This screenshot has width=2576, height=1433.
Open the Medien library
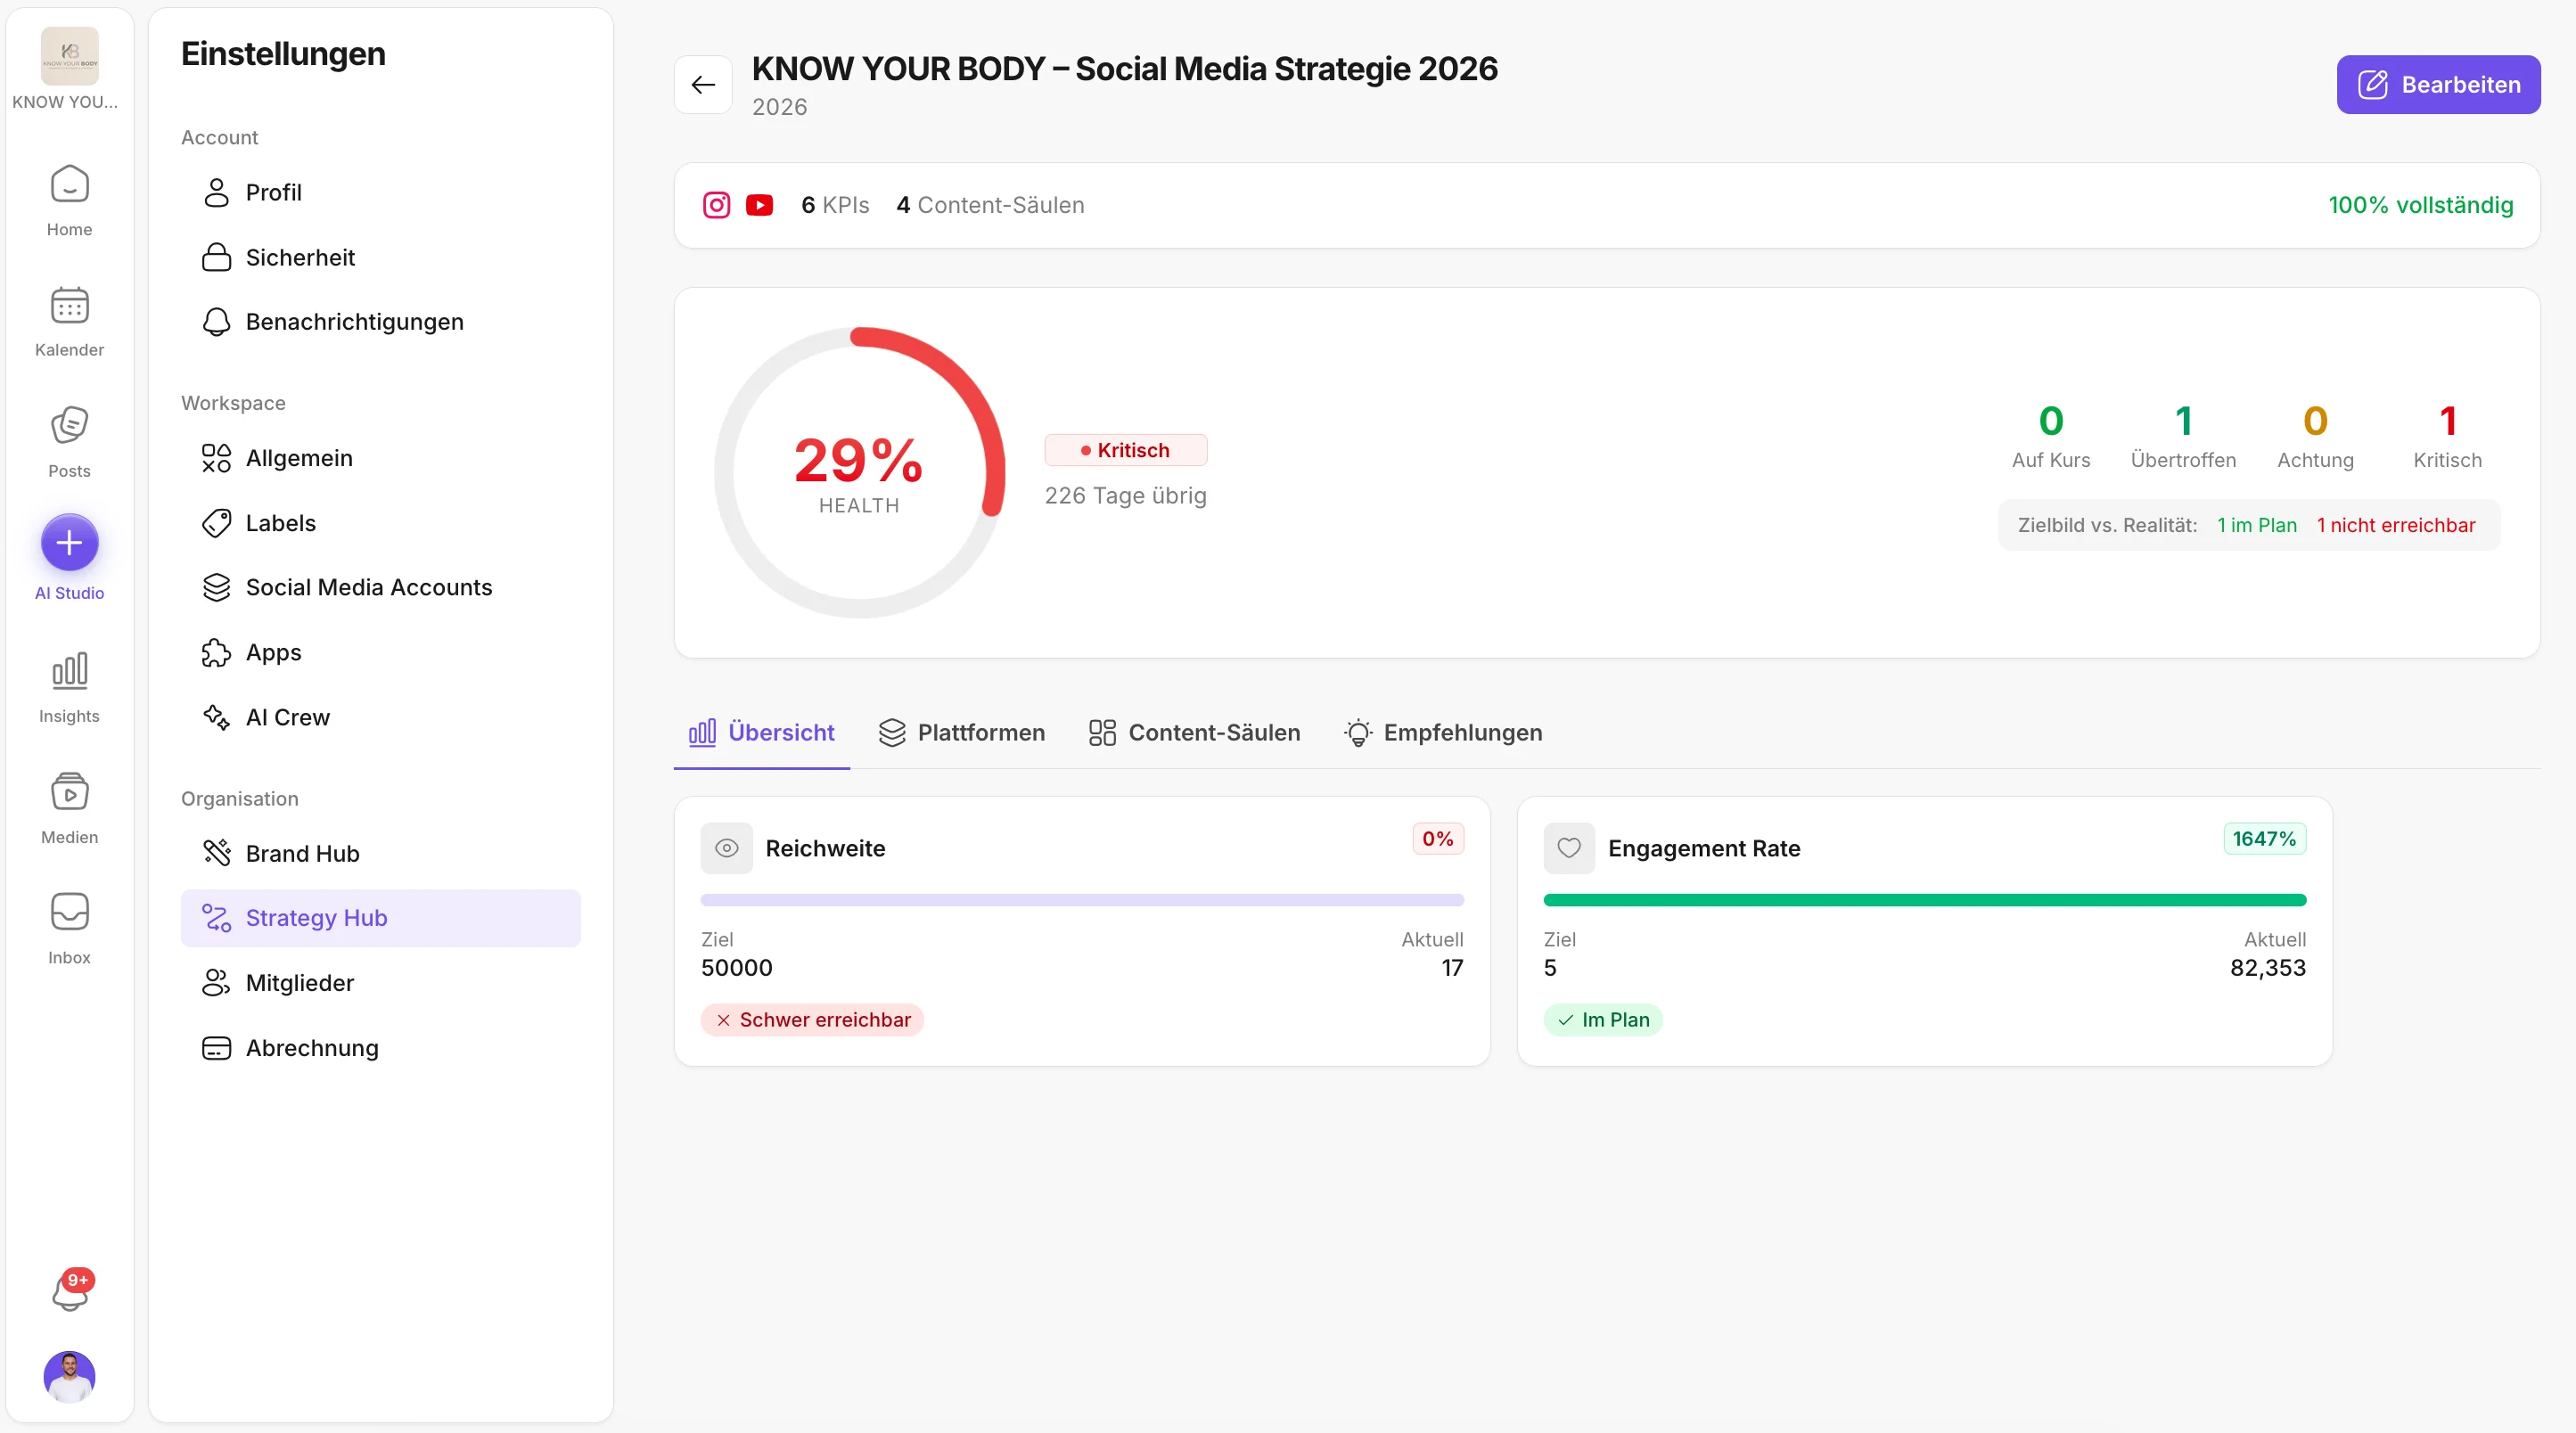click(x=69, y=809)
